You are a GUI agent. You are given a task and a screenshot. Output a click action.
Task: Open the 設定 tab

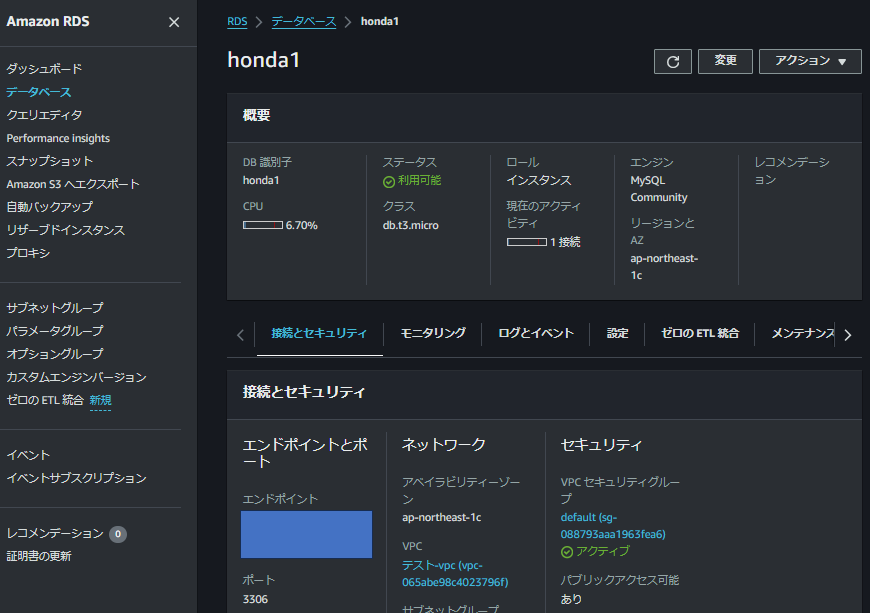pos(617,333)
